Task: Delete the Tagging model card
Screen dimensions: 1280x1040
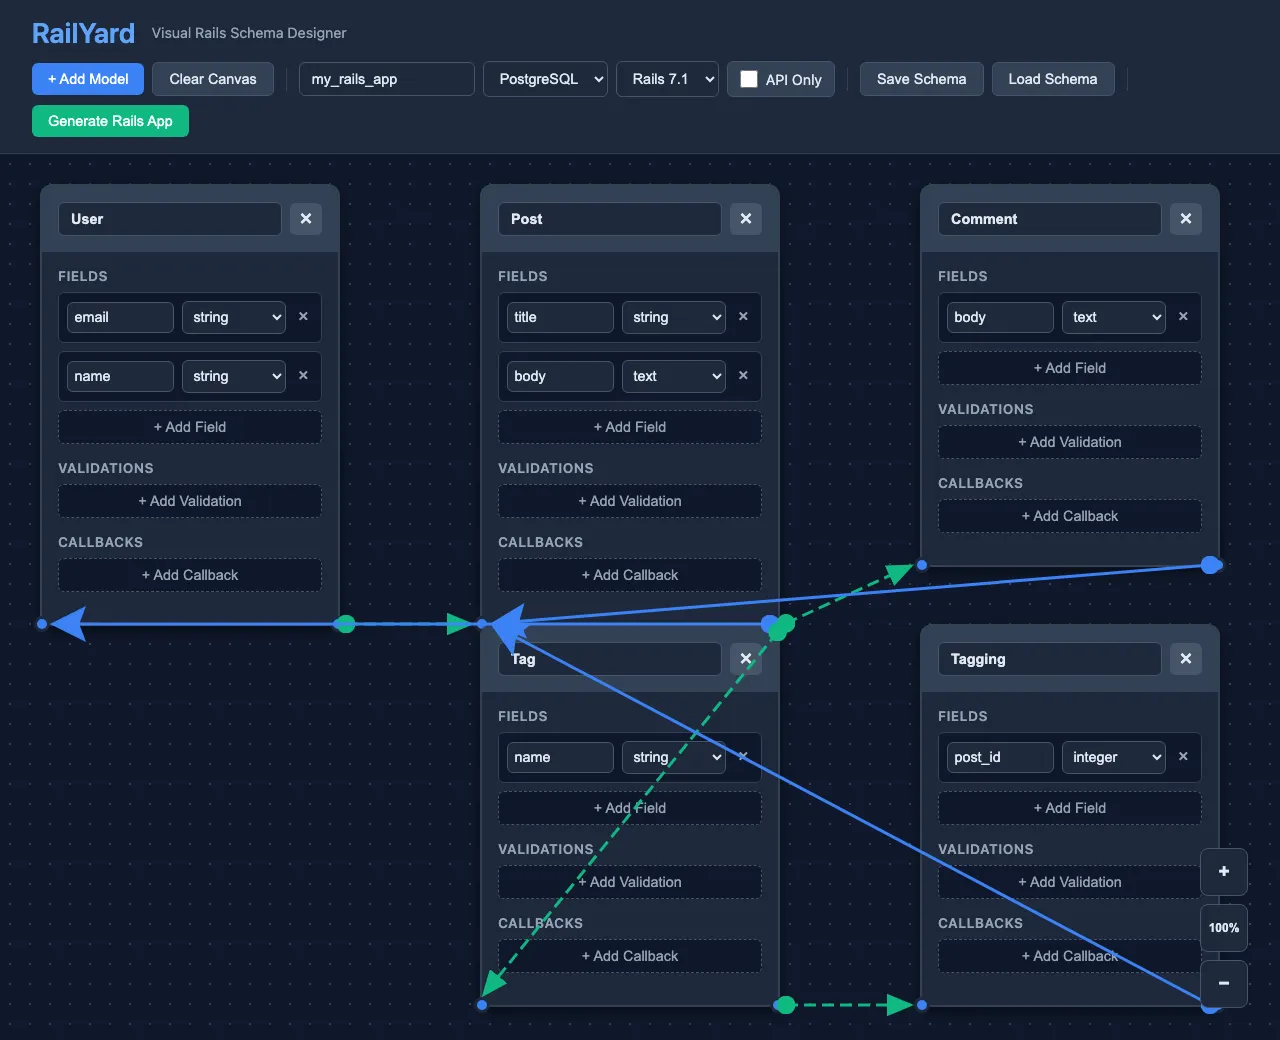Action: [1186, 659]
